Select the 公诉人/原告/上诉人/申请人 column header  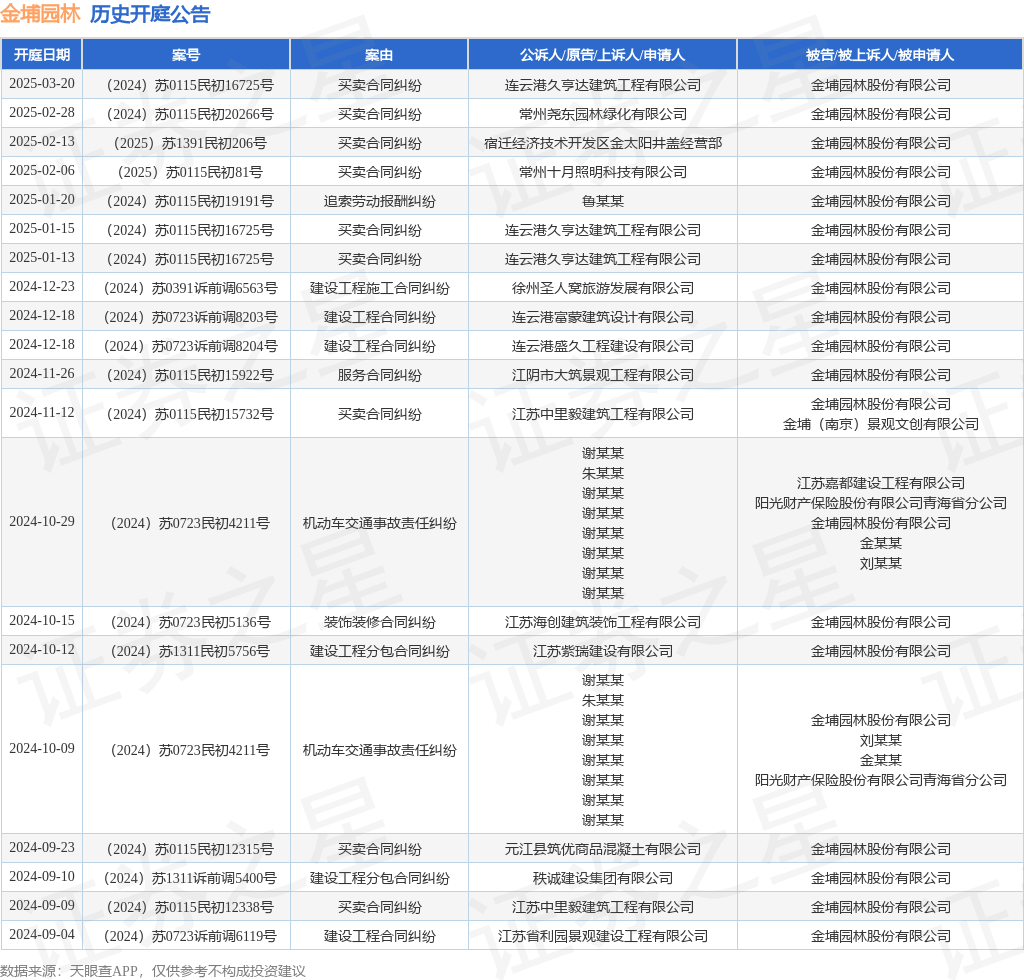(x=602, y=55)
